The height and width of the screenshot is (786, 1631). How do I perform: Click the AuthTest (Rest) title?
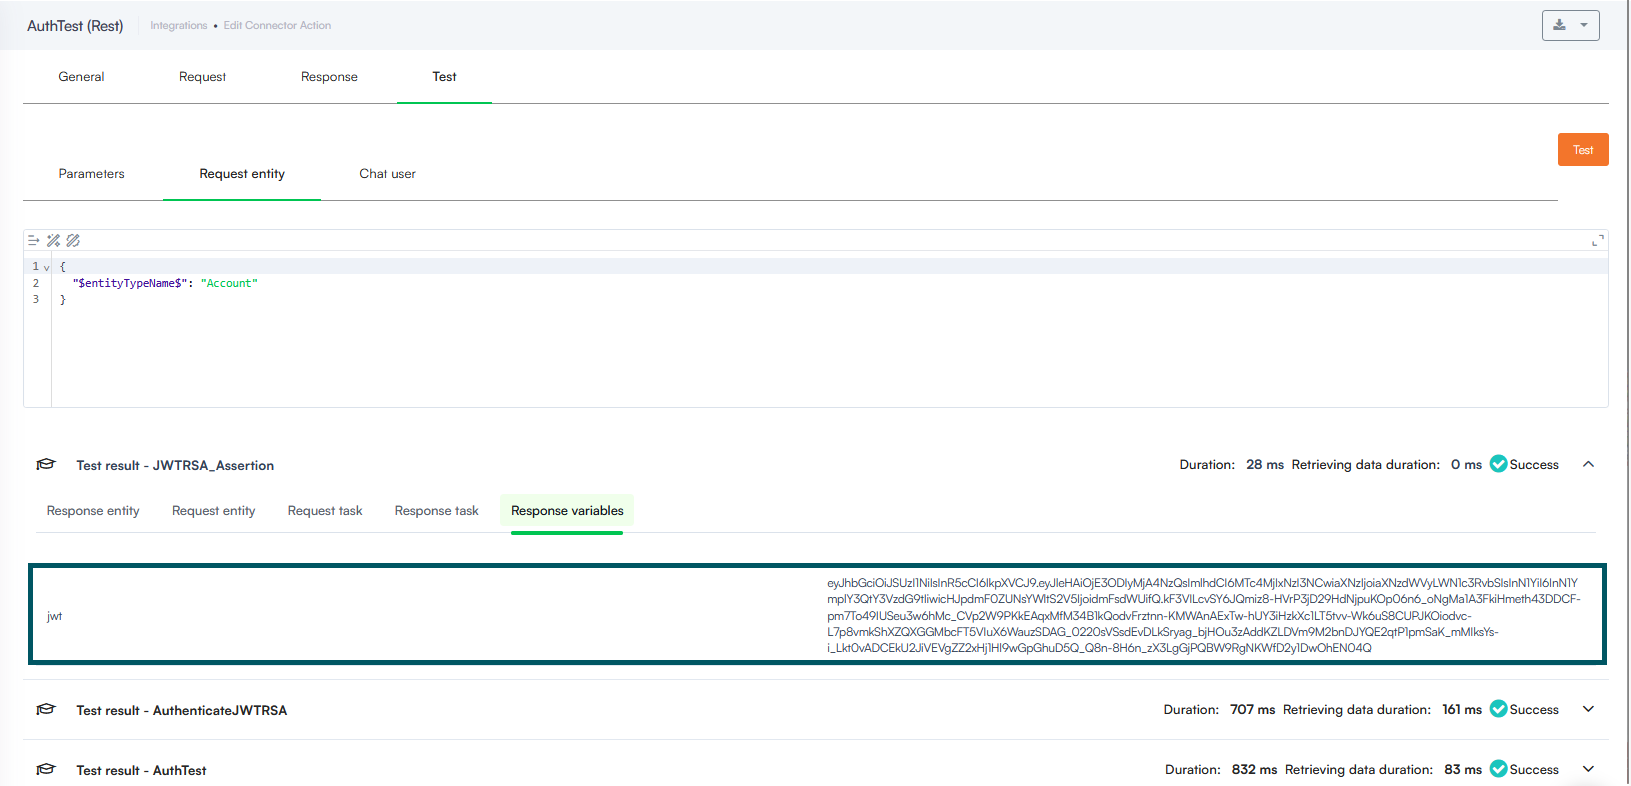(x=75, y=26)
